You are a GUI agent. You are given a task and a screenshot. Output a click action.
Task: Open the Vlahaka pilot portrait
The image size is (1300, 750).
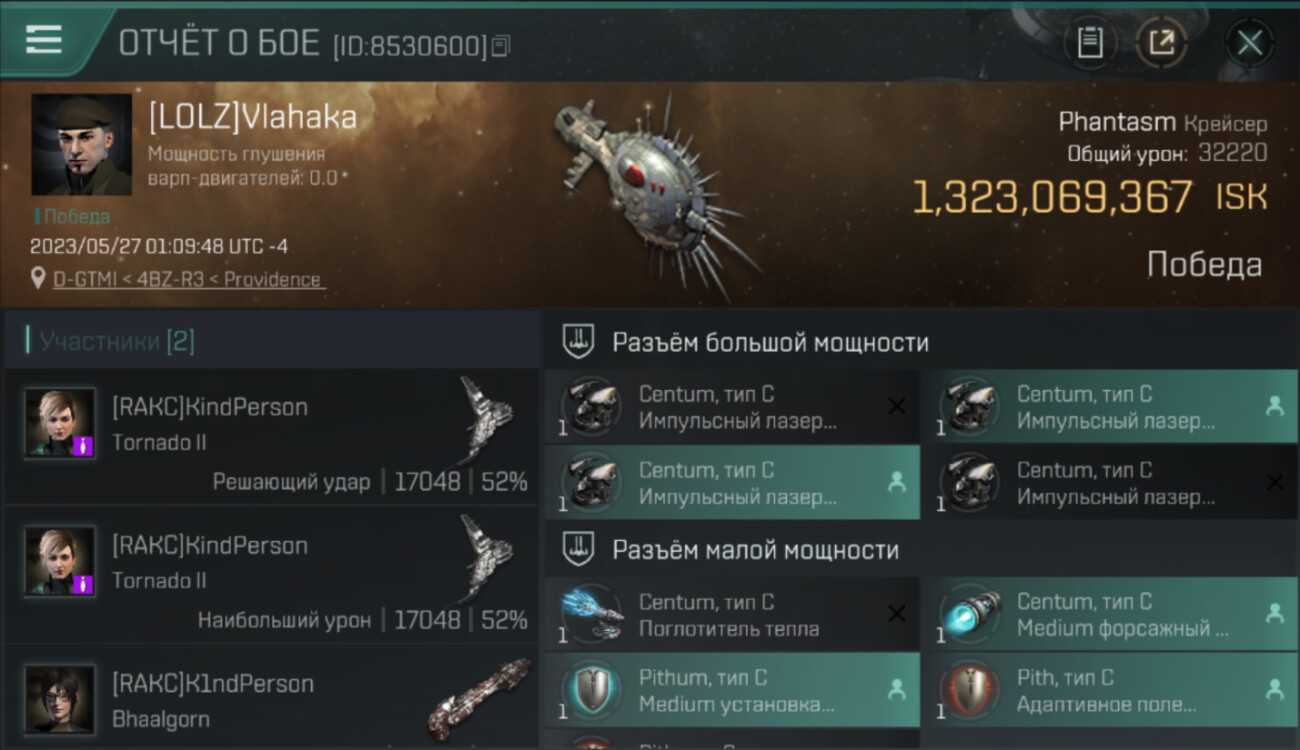(81, 145)
